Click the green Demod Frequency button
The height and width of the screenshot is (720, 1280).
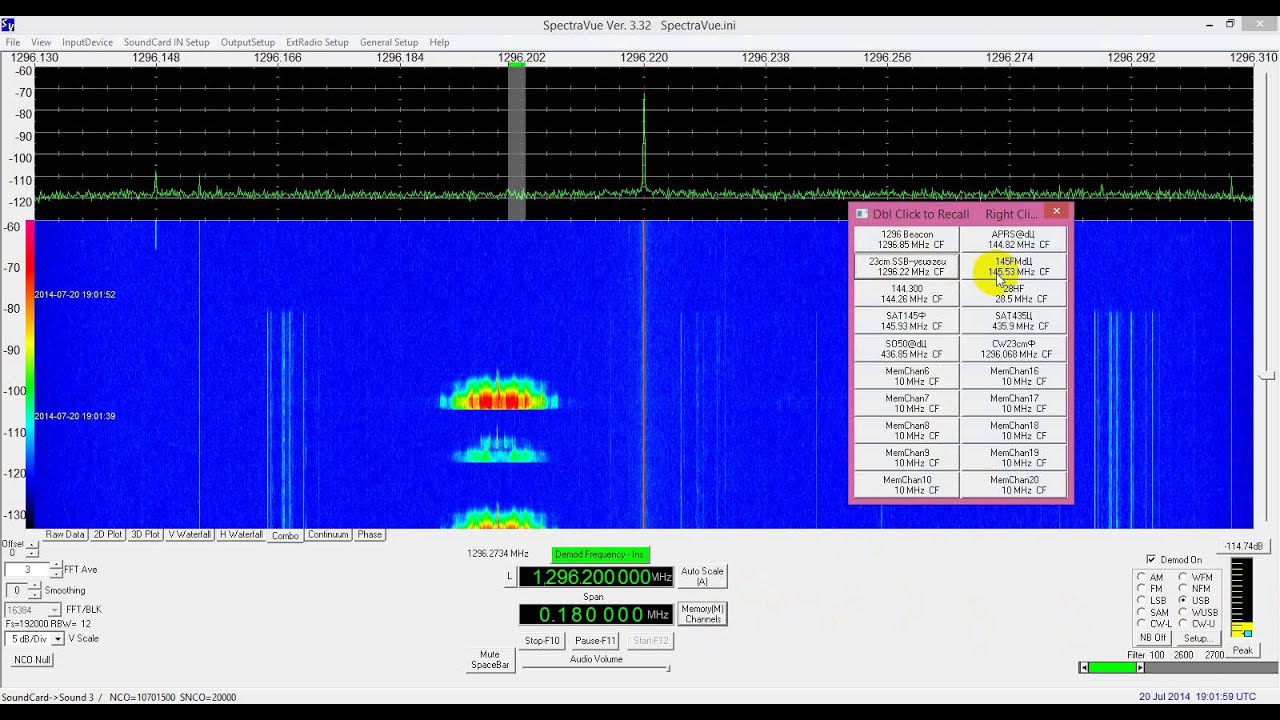600,554
